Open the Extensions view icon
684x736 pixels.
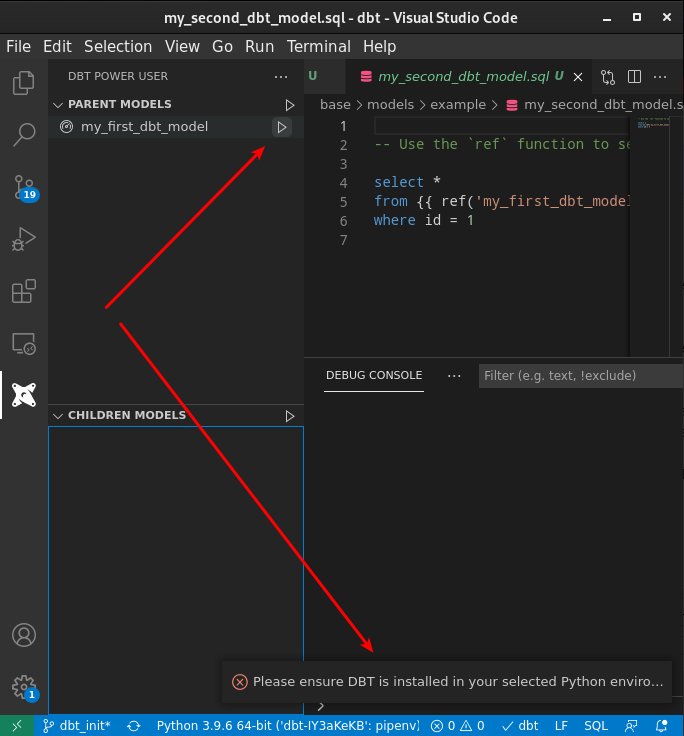point(23,291)
